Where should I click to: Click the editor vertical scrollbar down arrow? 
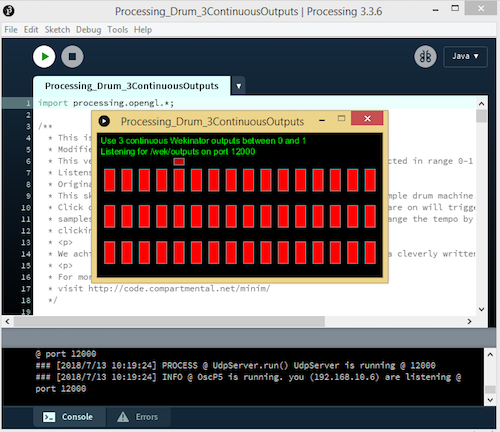point(481,309)
